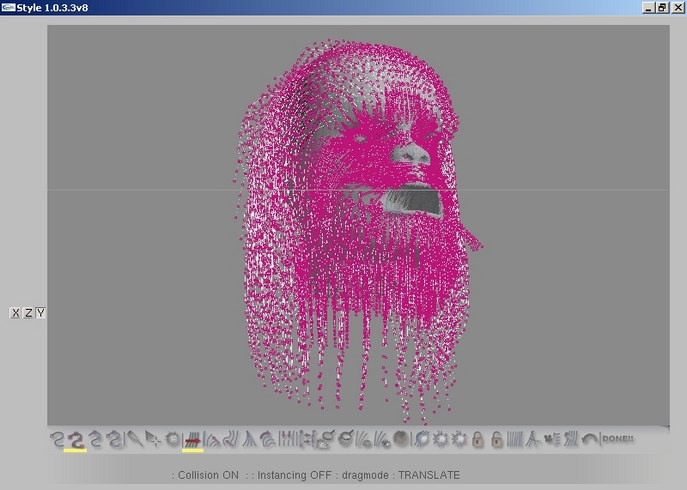Select the double S-curve tool
Screen dimensions: 687x490
pyautogui.click(x=114, y=439)
